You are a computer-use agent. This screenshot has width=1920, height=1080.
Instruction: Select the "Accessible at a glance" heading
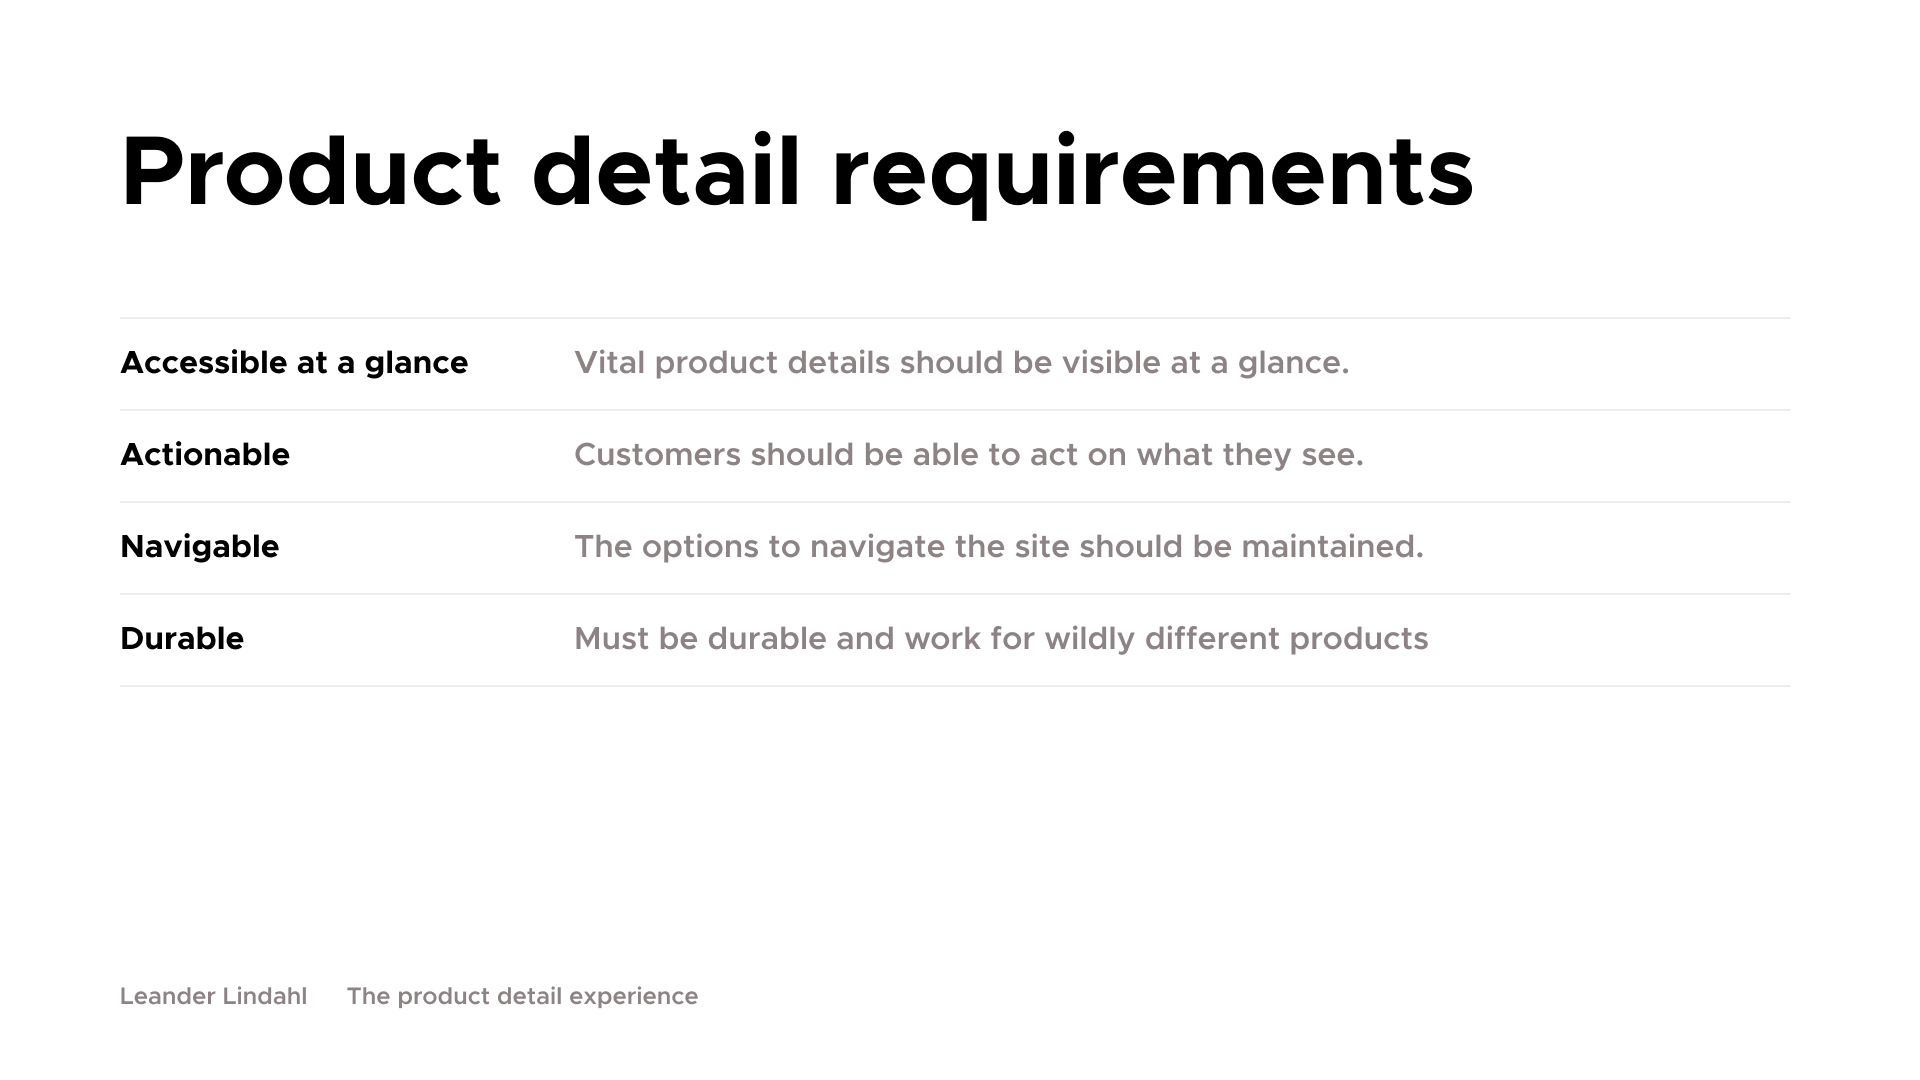294,363
